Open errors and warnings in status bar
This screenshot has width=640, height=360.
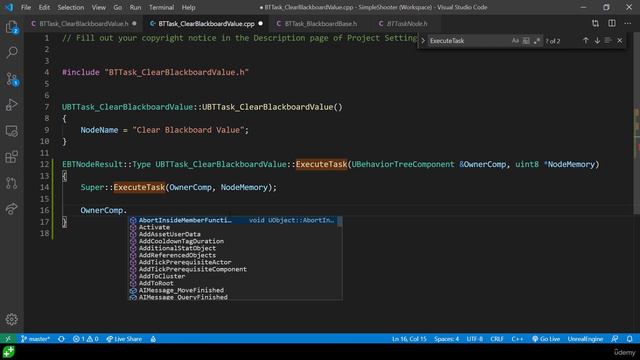(85, 339)
